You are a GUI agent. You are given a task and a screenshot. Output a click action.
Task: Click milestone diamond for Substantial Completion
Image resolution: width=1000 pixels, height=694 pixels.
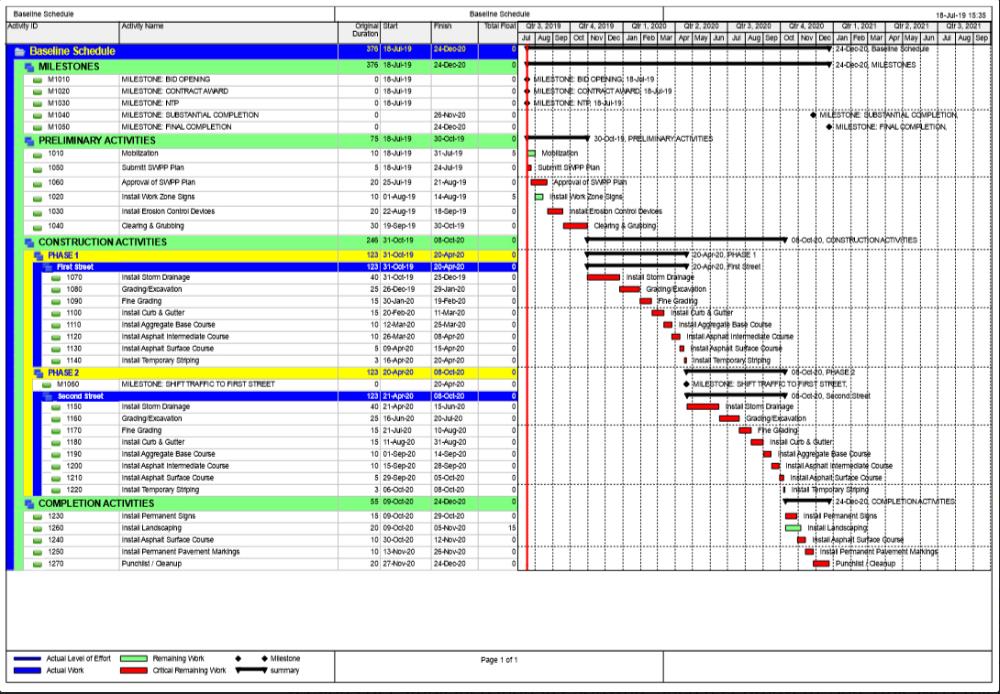[812, 115]
